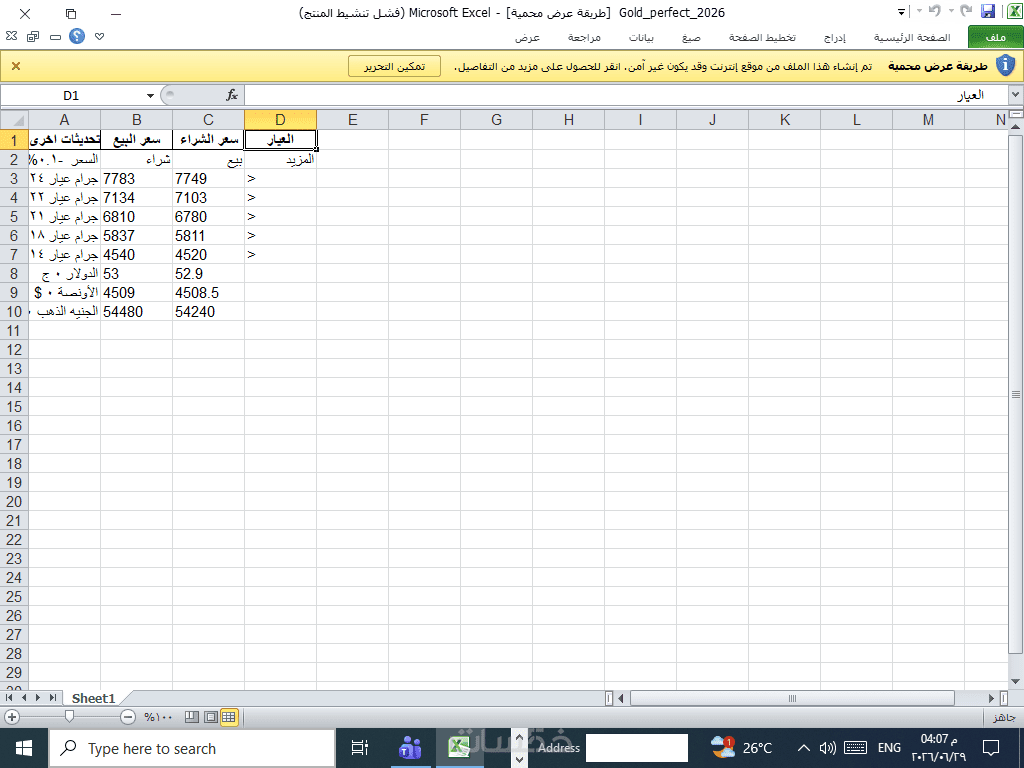Click the Redo arrow icon
The width and height of the screenshot is (1024, 768).
pyautogui.click(x=967, y=11)
